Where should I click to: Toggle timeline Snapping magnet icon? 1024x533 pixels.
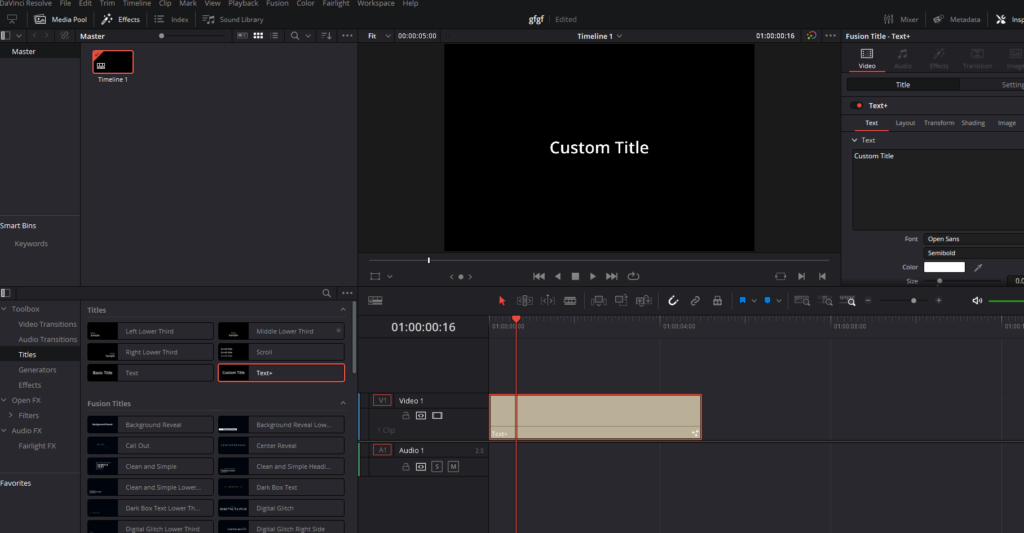(x=673, y=300)
